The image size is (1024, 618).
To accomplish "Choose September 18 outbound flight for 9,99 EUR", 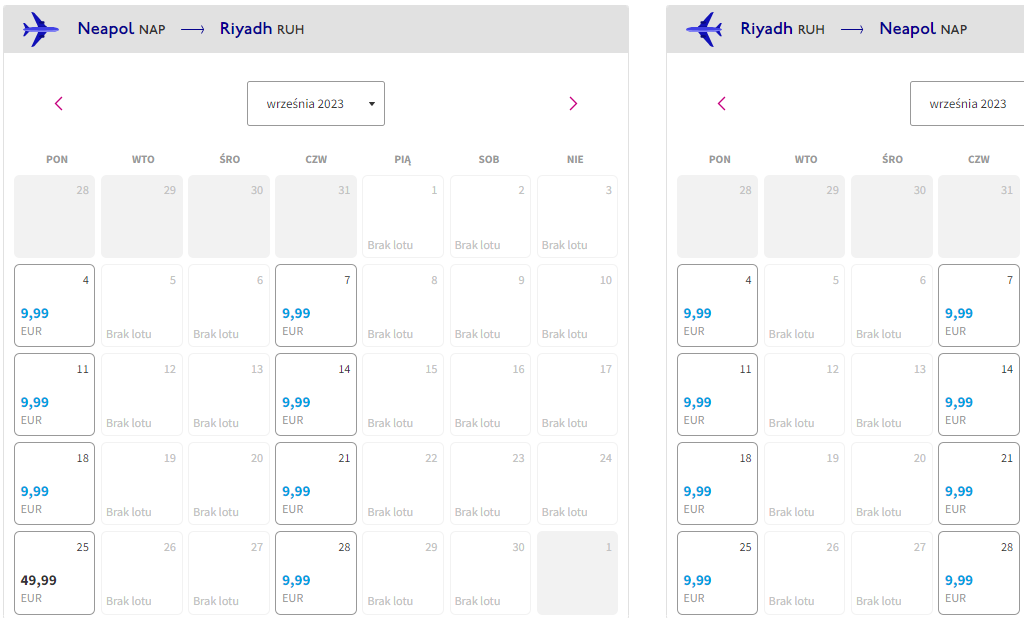I will [54, 483].
